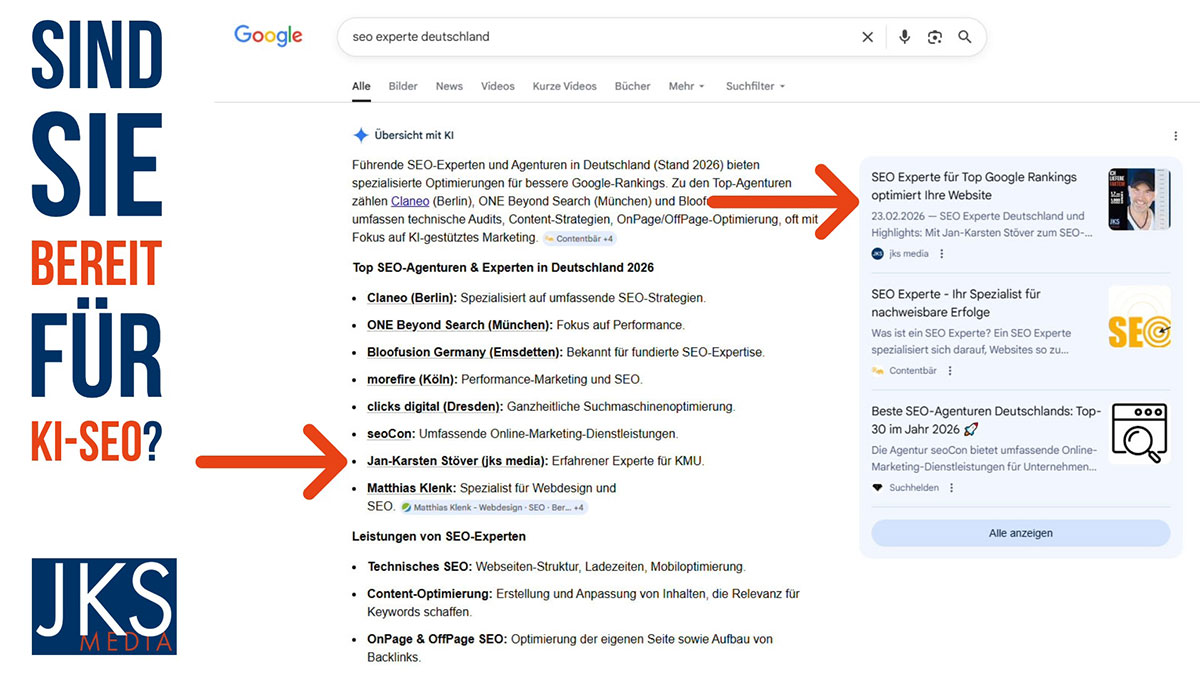The width and height of the screenshot is (1200, 675).
Task: Clear the search query via the X icon
Action: [868, 36]
